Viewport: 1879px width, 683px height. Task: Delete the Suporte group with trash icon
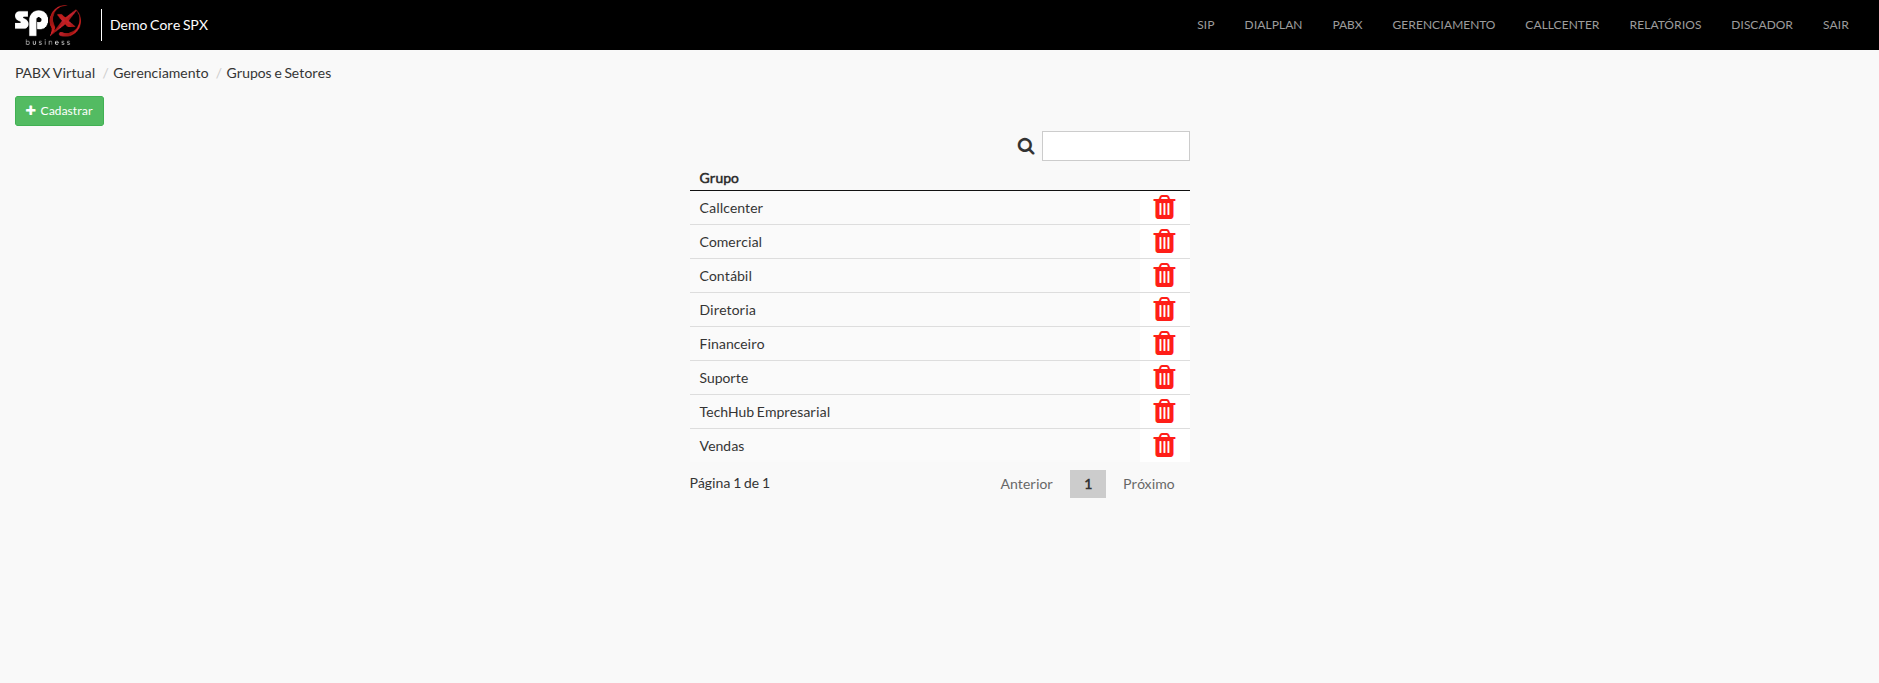coord(1164,378)
